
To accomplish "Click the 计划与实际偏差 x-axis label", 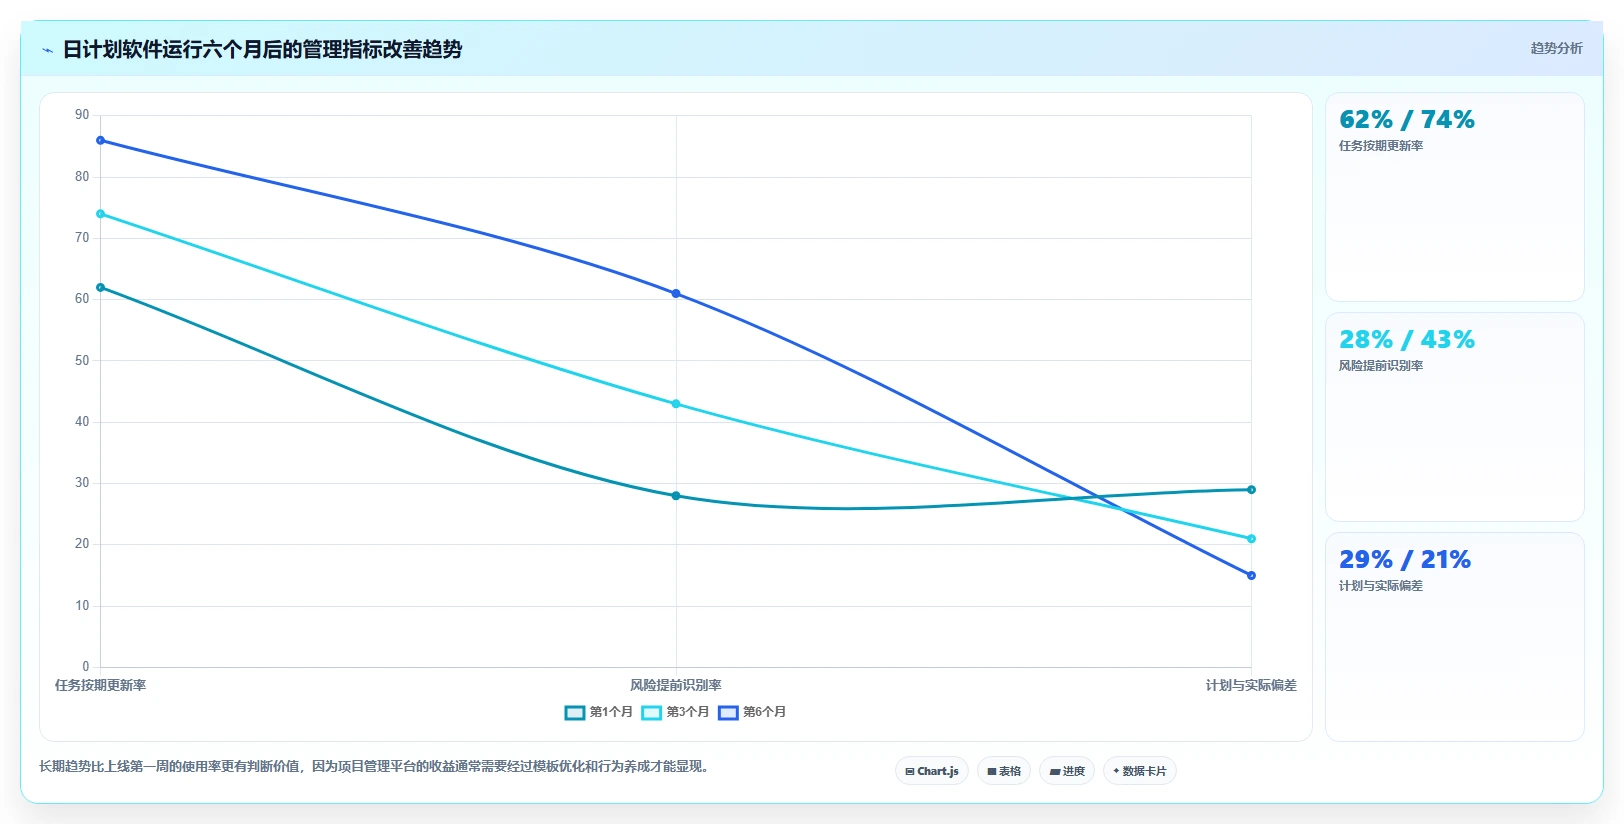I will pos(1251,686).
